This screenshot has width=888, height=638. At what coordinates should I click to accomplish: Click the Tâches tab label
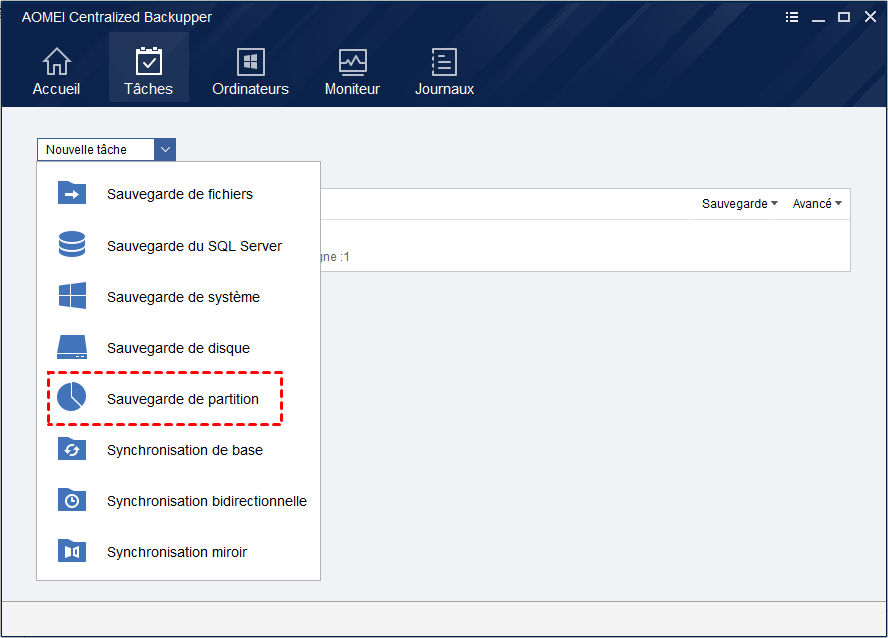pyautogui.click(x=148, y=89)
